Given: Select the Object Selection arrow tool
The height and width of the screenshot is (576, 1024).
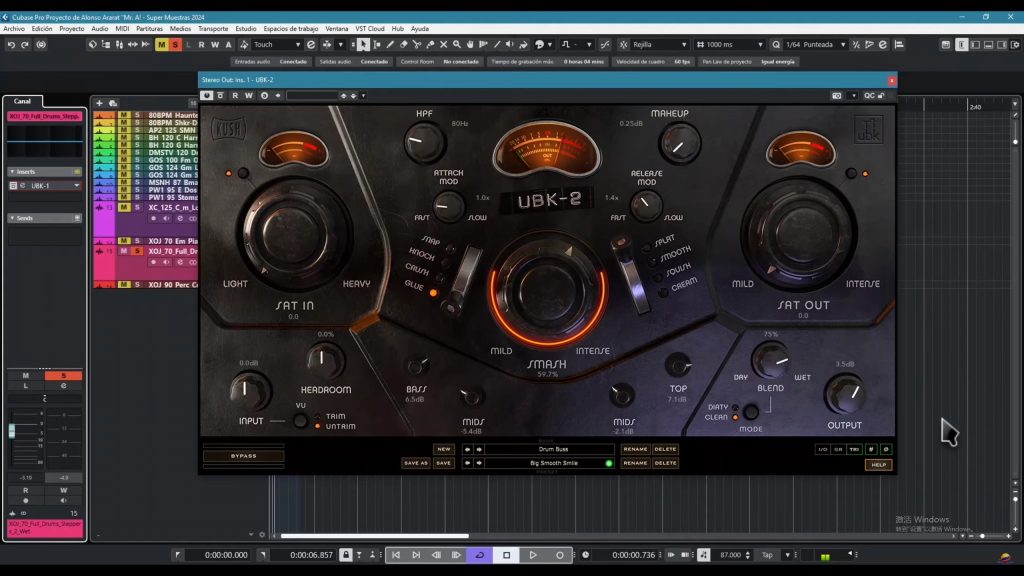Looking at the screenshot, I should (x=363, y=44).
